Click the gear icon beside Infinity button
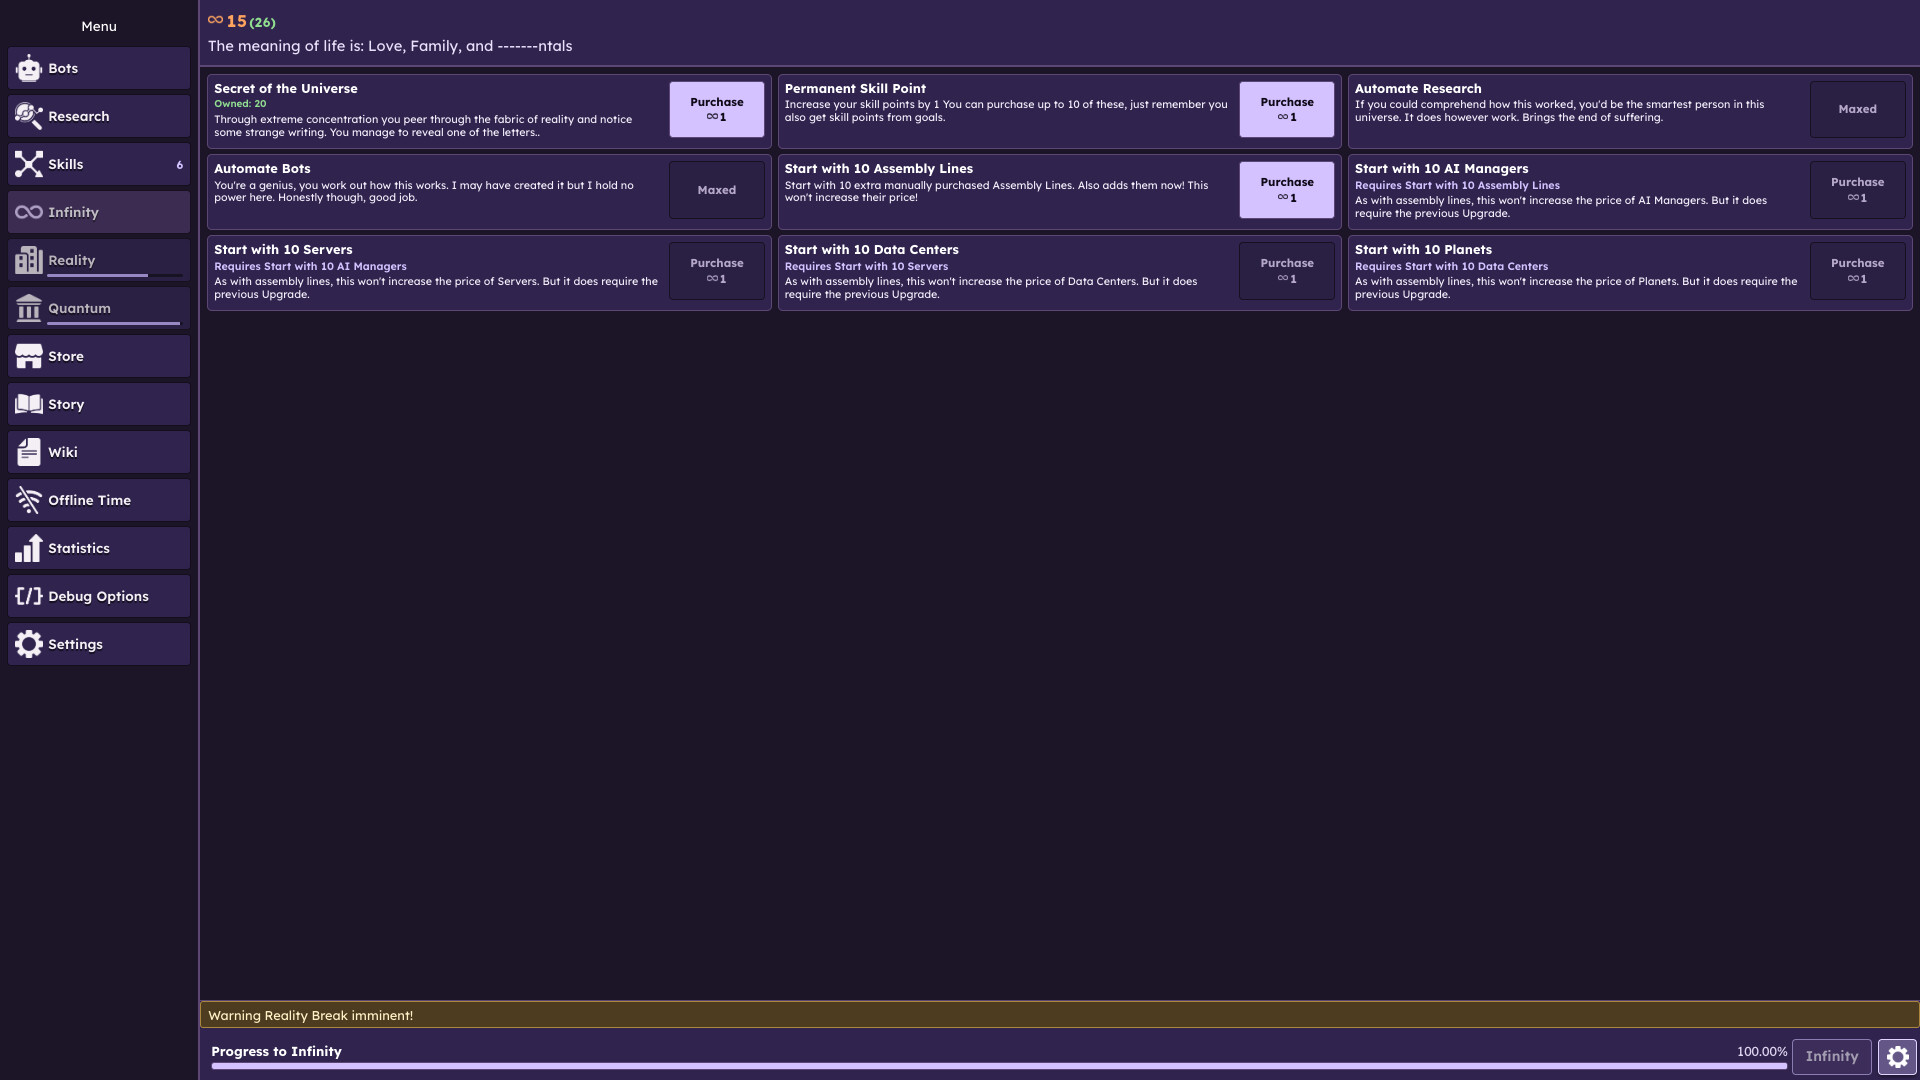The image size is (1920, 1080). [x=1897, y=1056]
